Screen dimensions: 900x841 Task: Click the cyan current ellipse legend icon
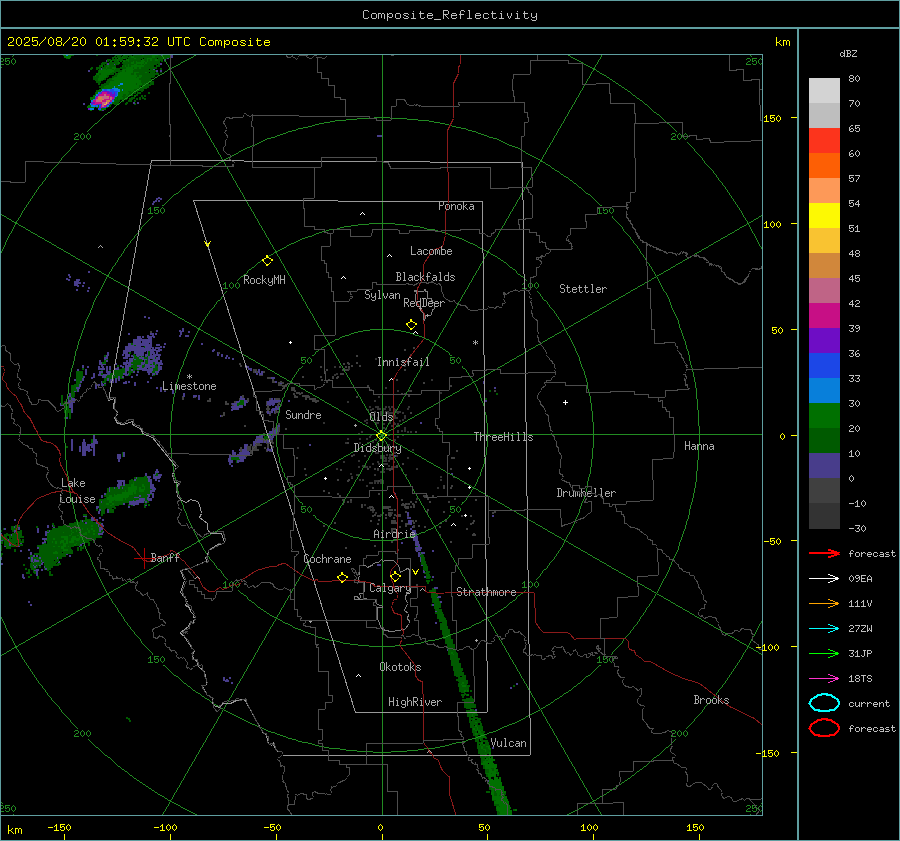tap(824, 703)
